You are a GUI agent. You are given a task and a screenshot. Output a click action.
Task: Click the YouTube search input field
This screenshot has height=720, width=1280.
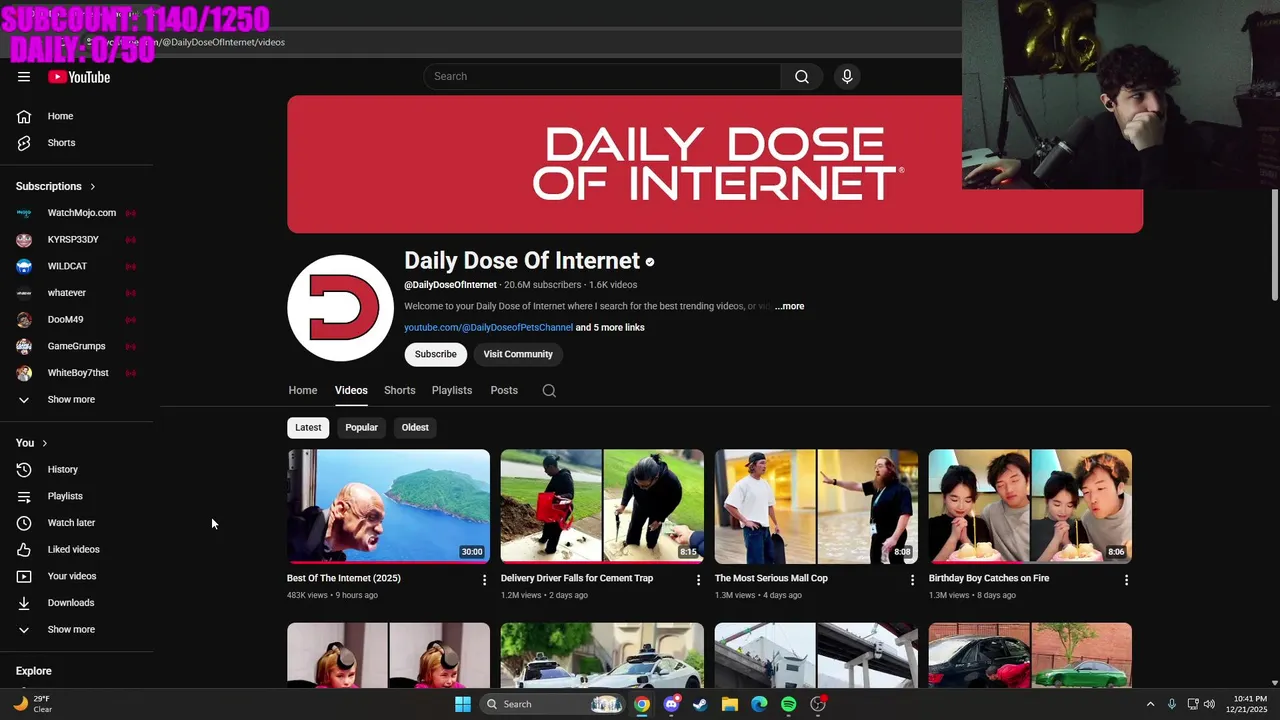tap(602, 77)
